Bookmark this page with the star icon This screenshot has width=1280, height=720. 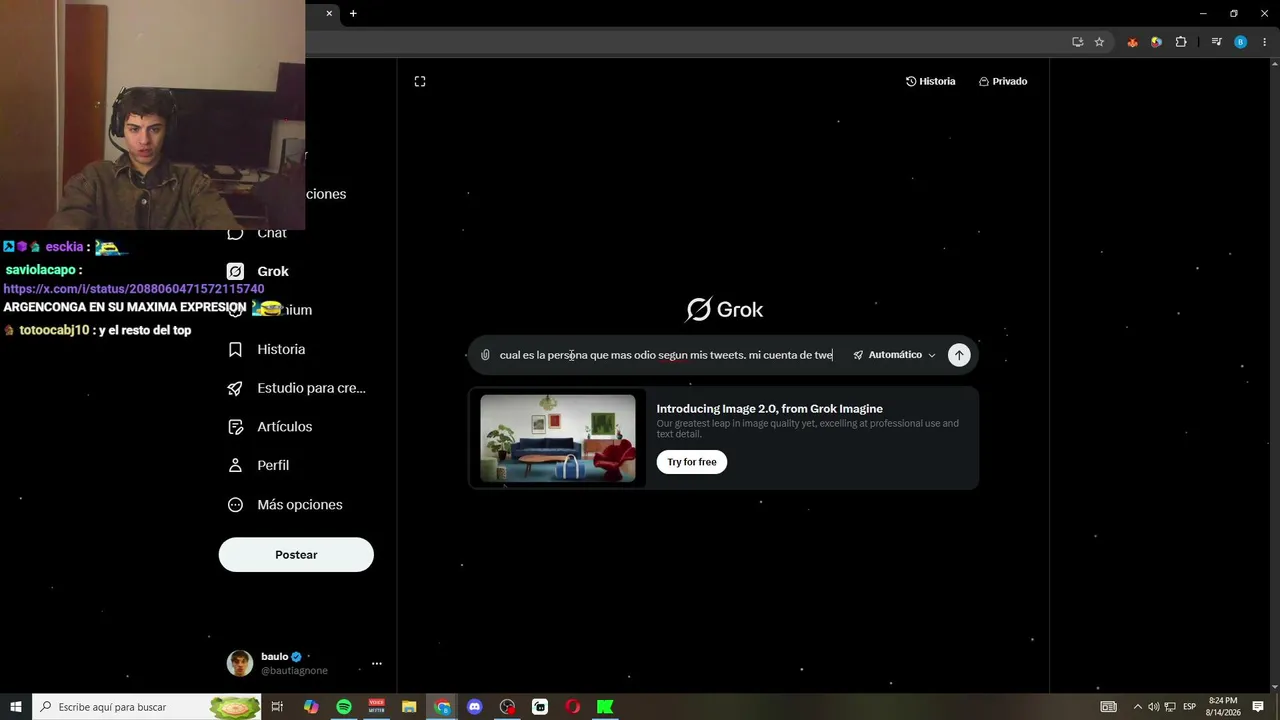click(1099, 42)
